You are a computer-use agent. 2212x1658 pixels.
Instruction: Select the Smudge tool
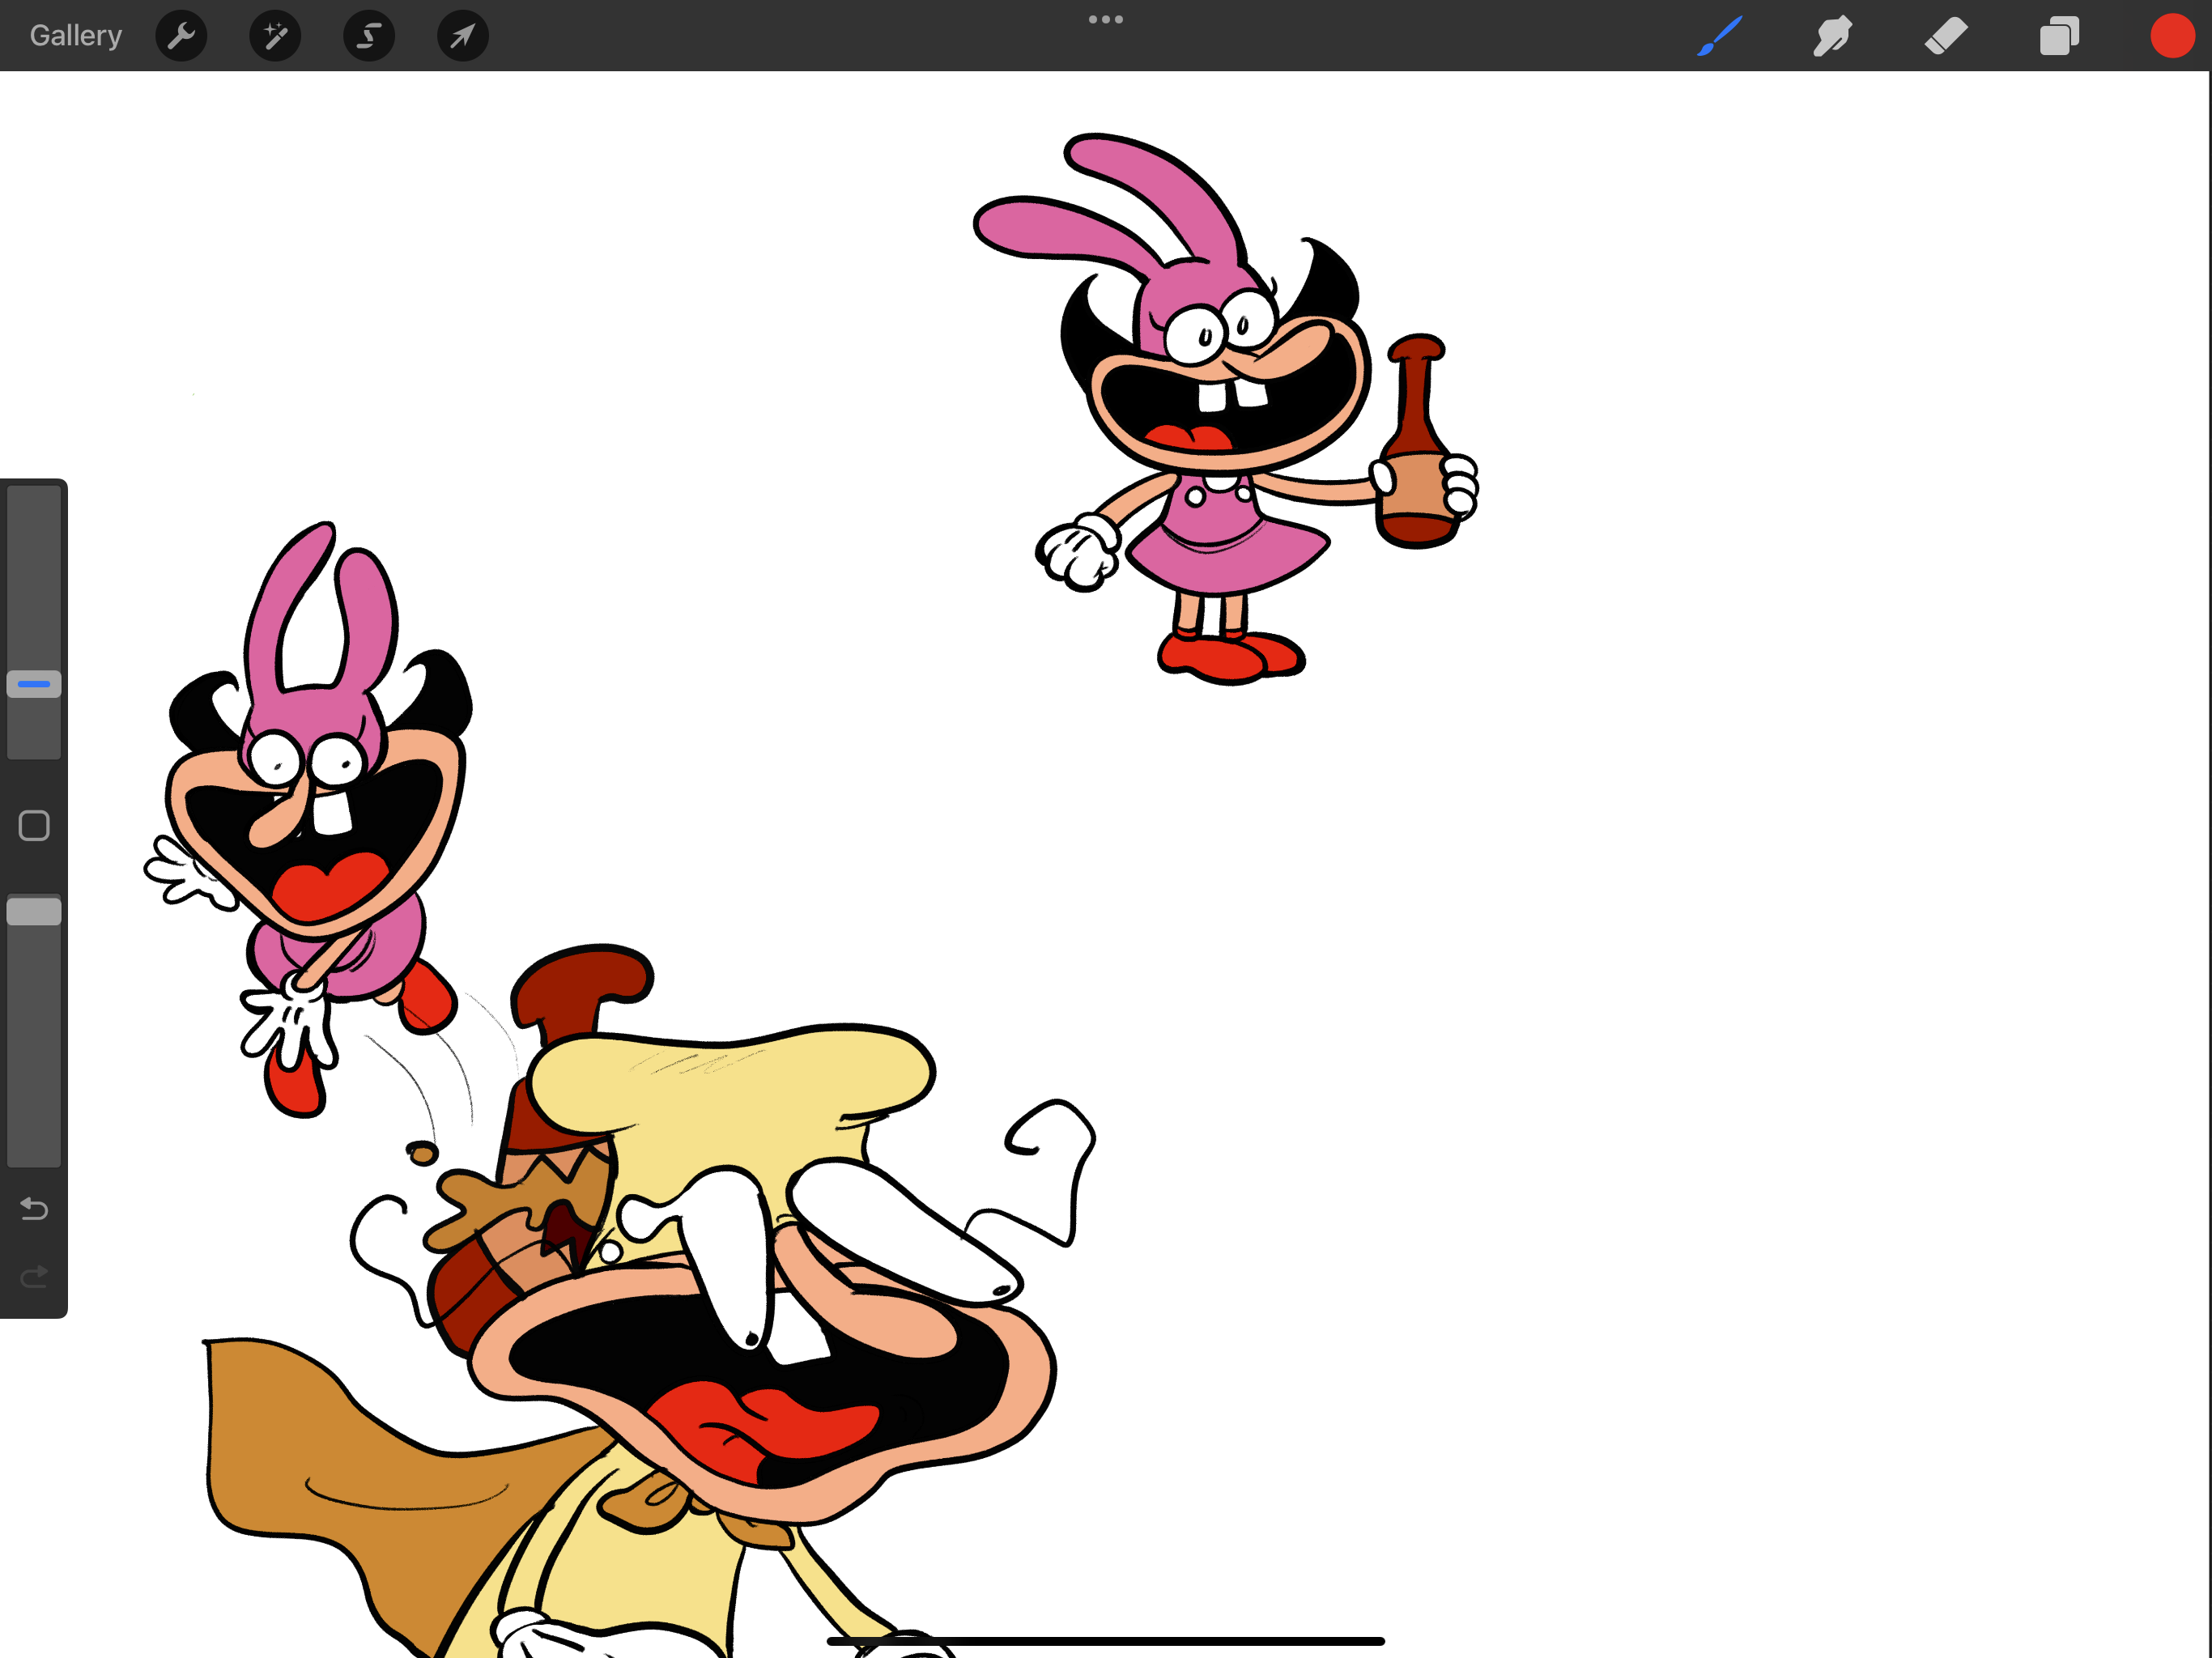(x=1833, y=36)
